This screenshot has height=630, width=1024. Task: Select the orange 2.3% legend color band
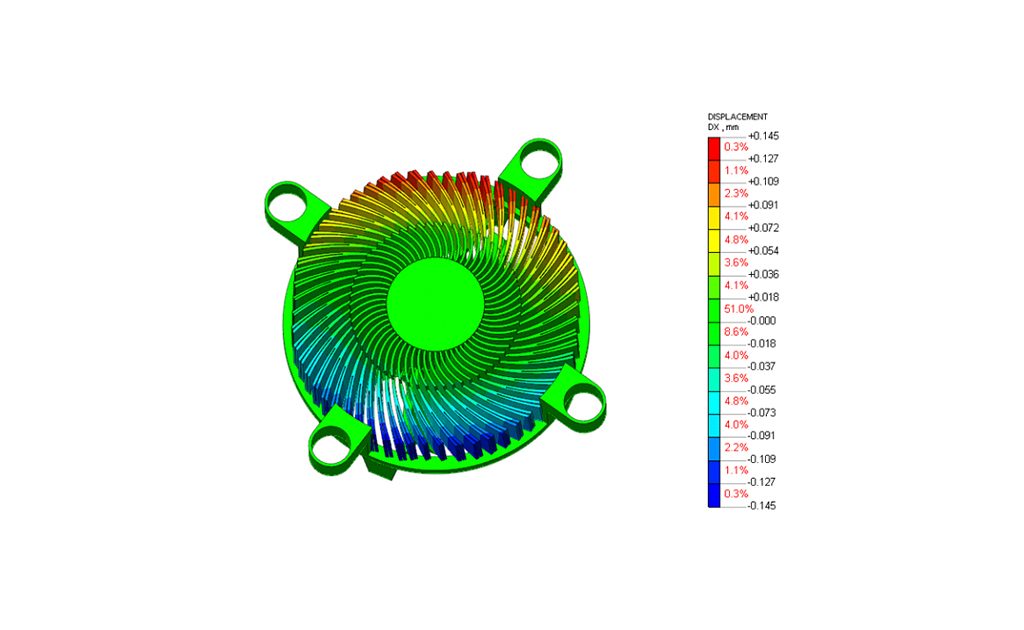pos(714,195)
